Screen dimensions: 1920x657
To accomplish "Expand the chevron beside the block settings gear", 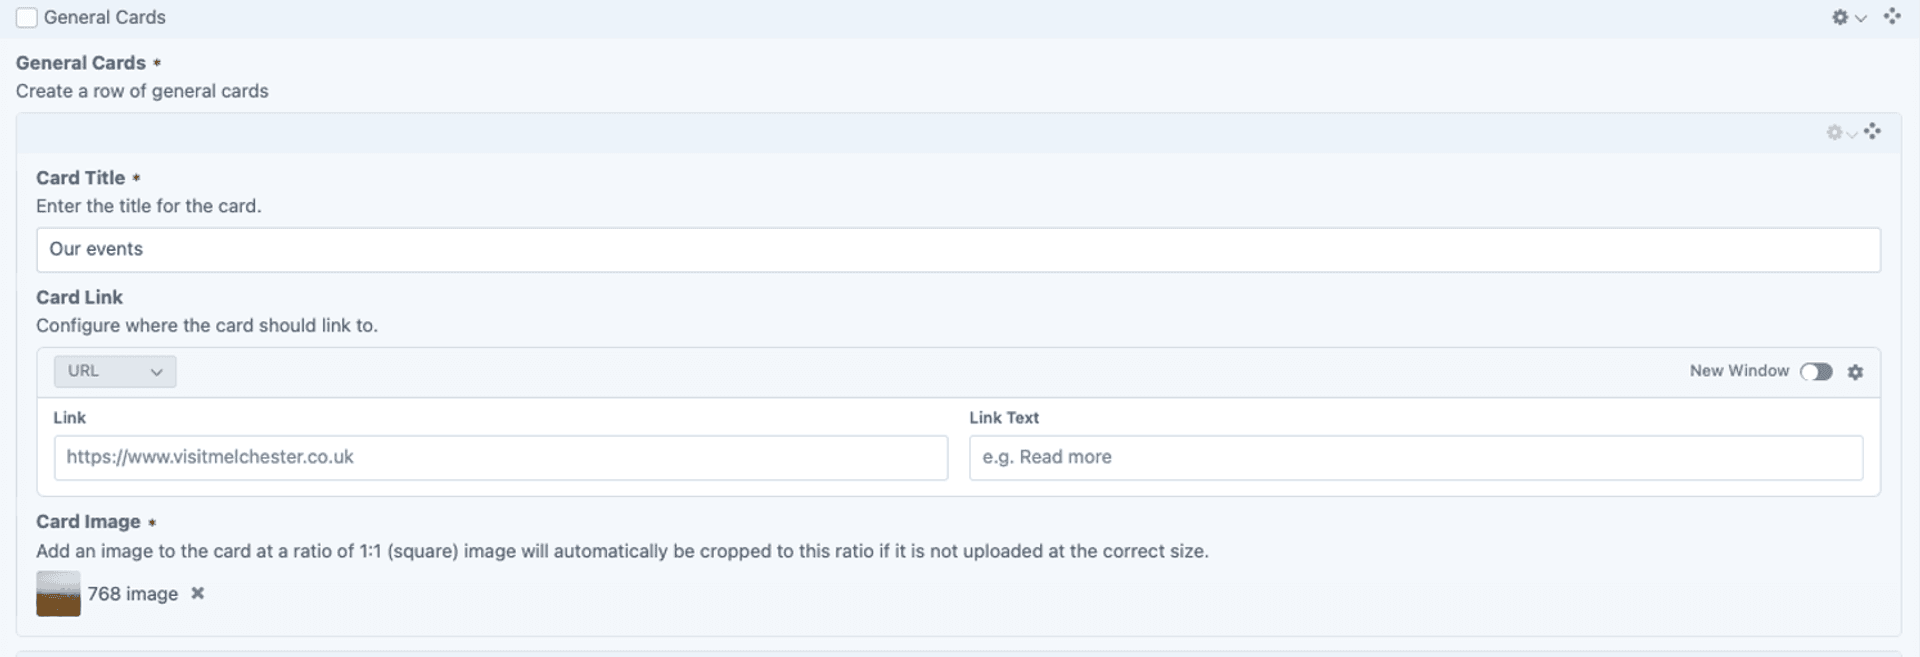I will [x=1861, y=18].
